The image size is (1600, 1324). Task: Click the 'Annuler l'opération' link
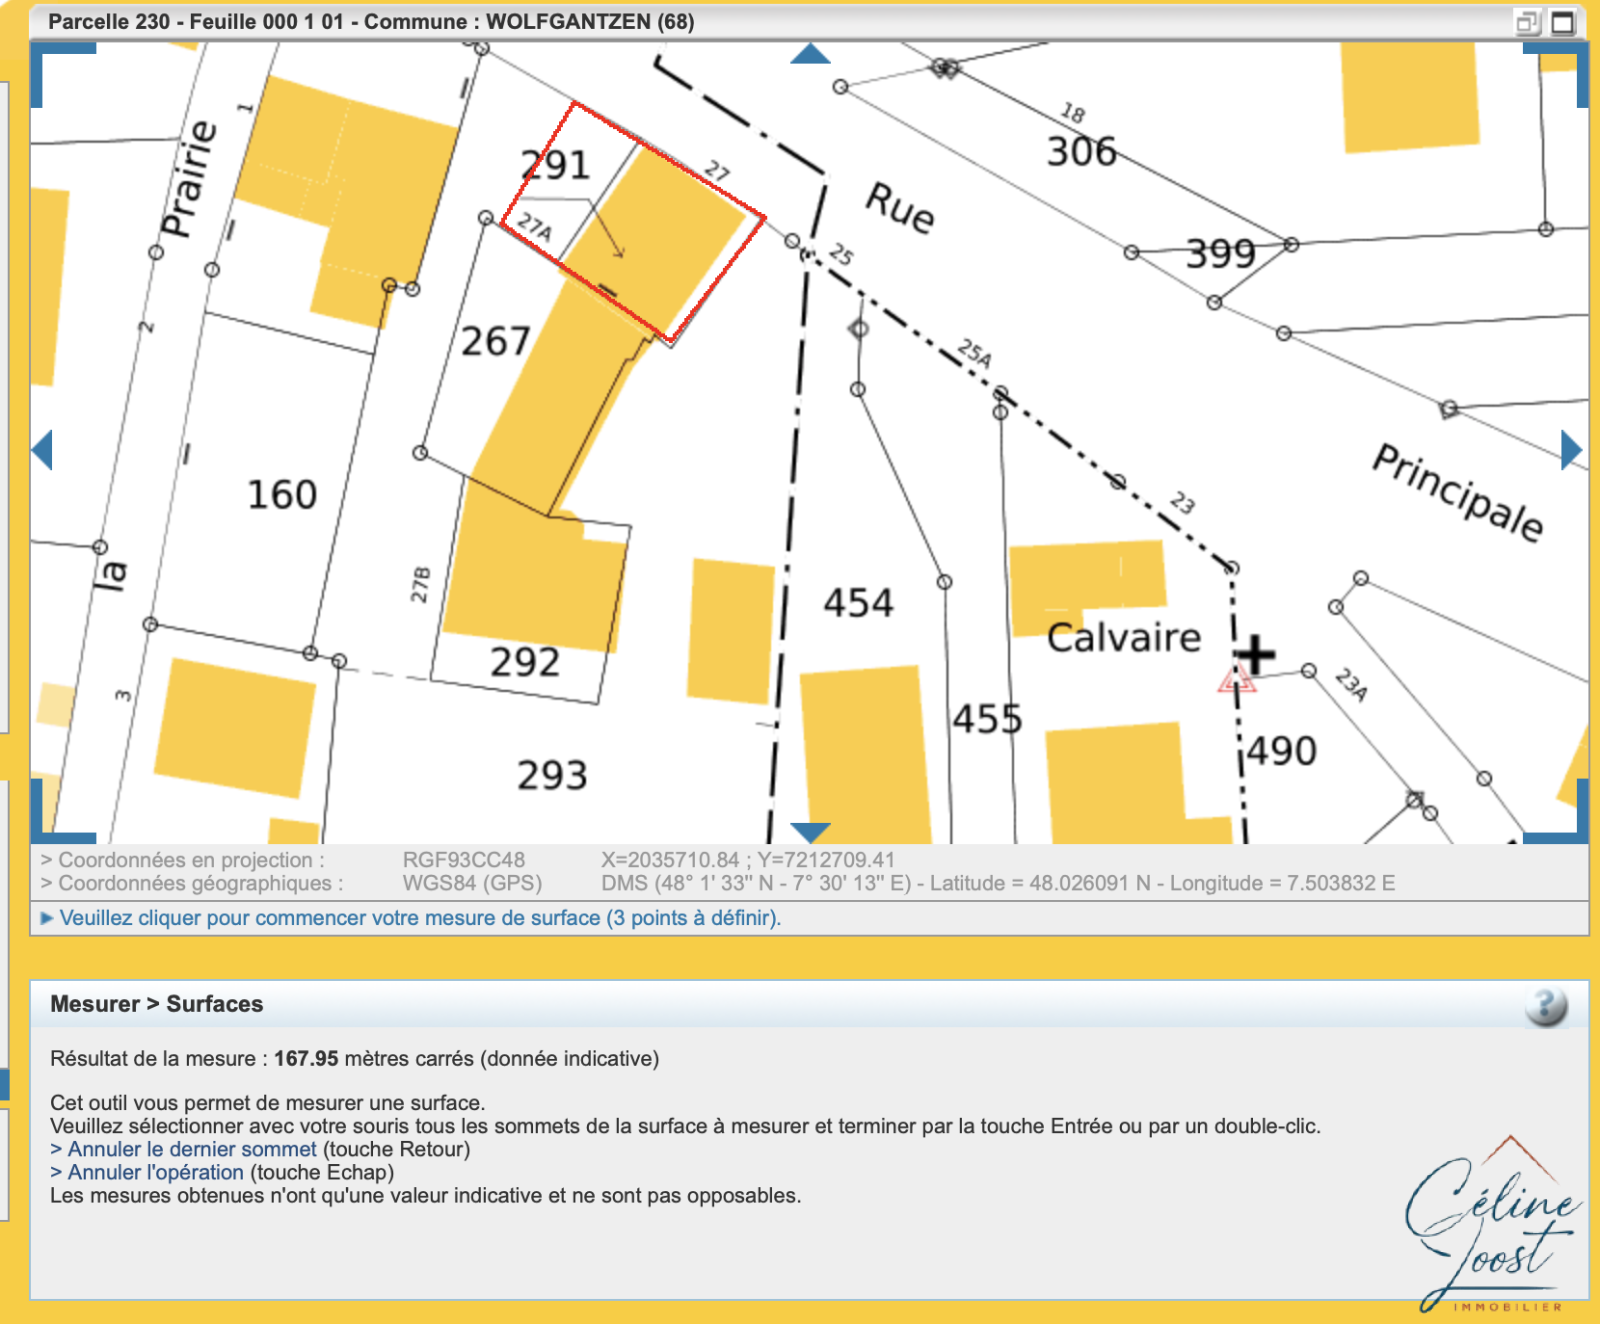click(155, 1172)
